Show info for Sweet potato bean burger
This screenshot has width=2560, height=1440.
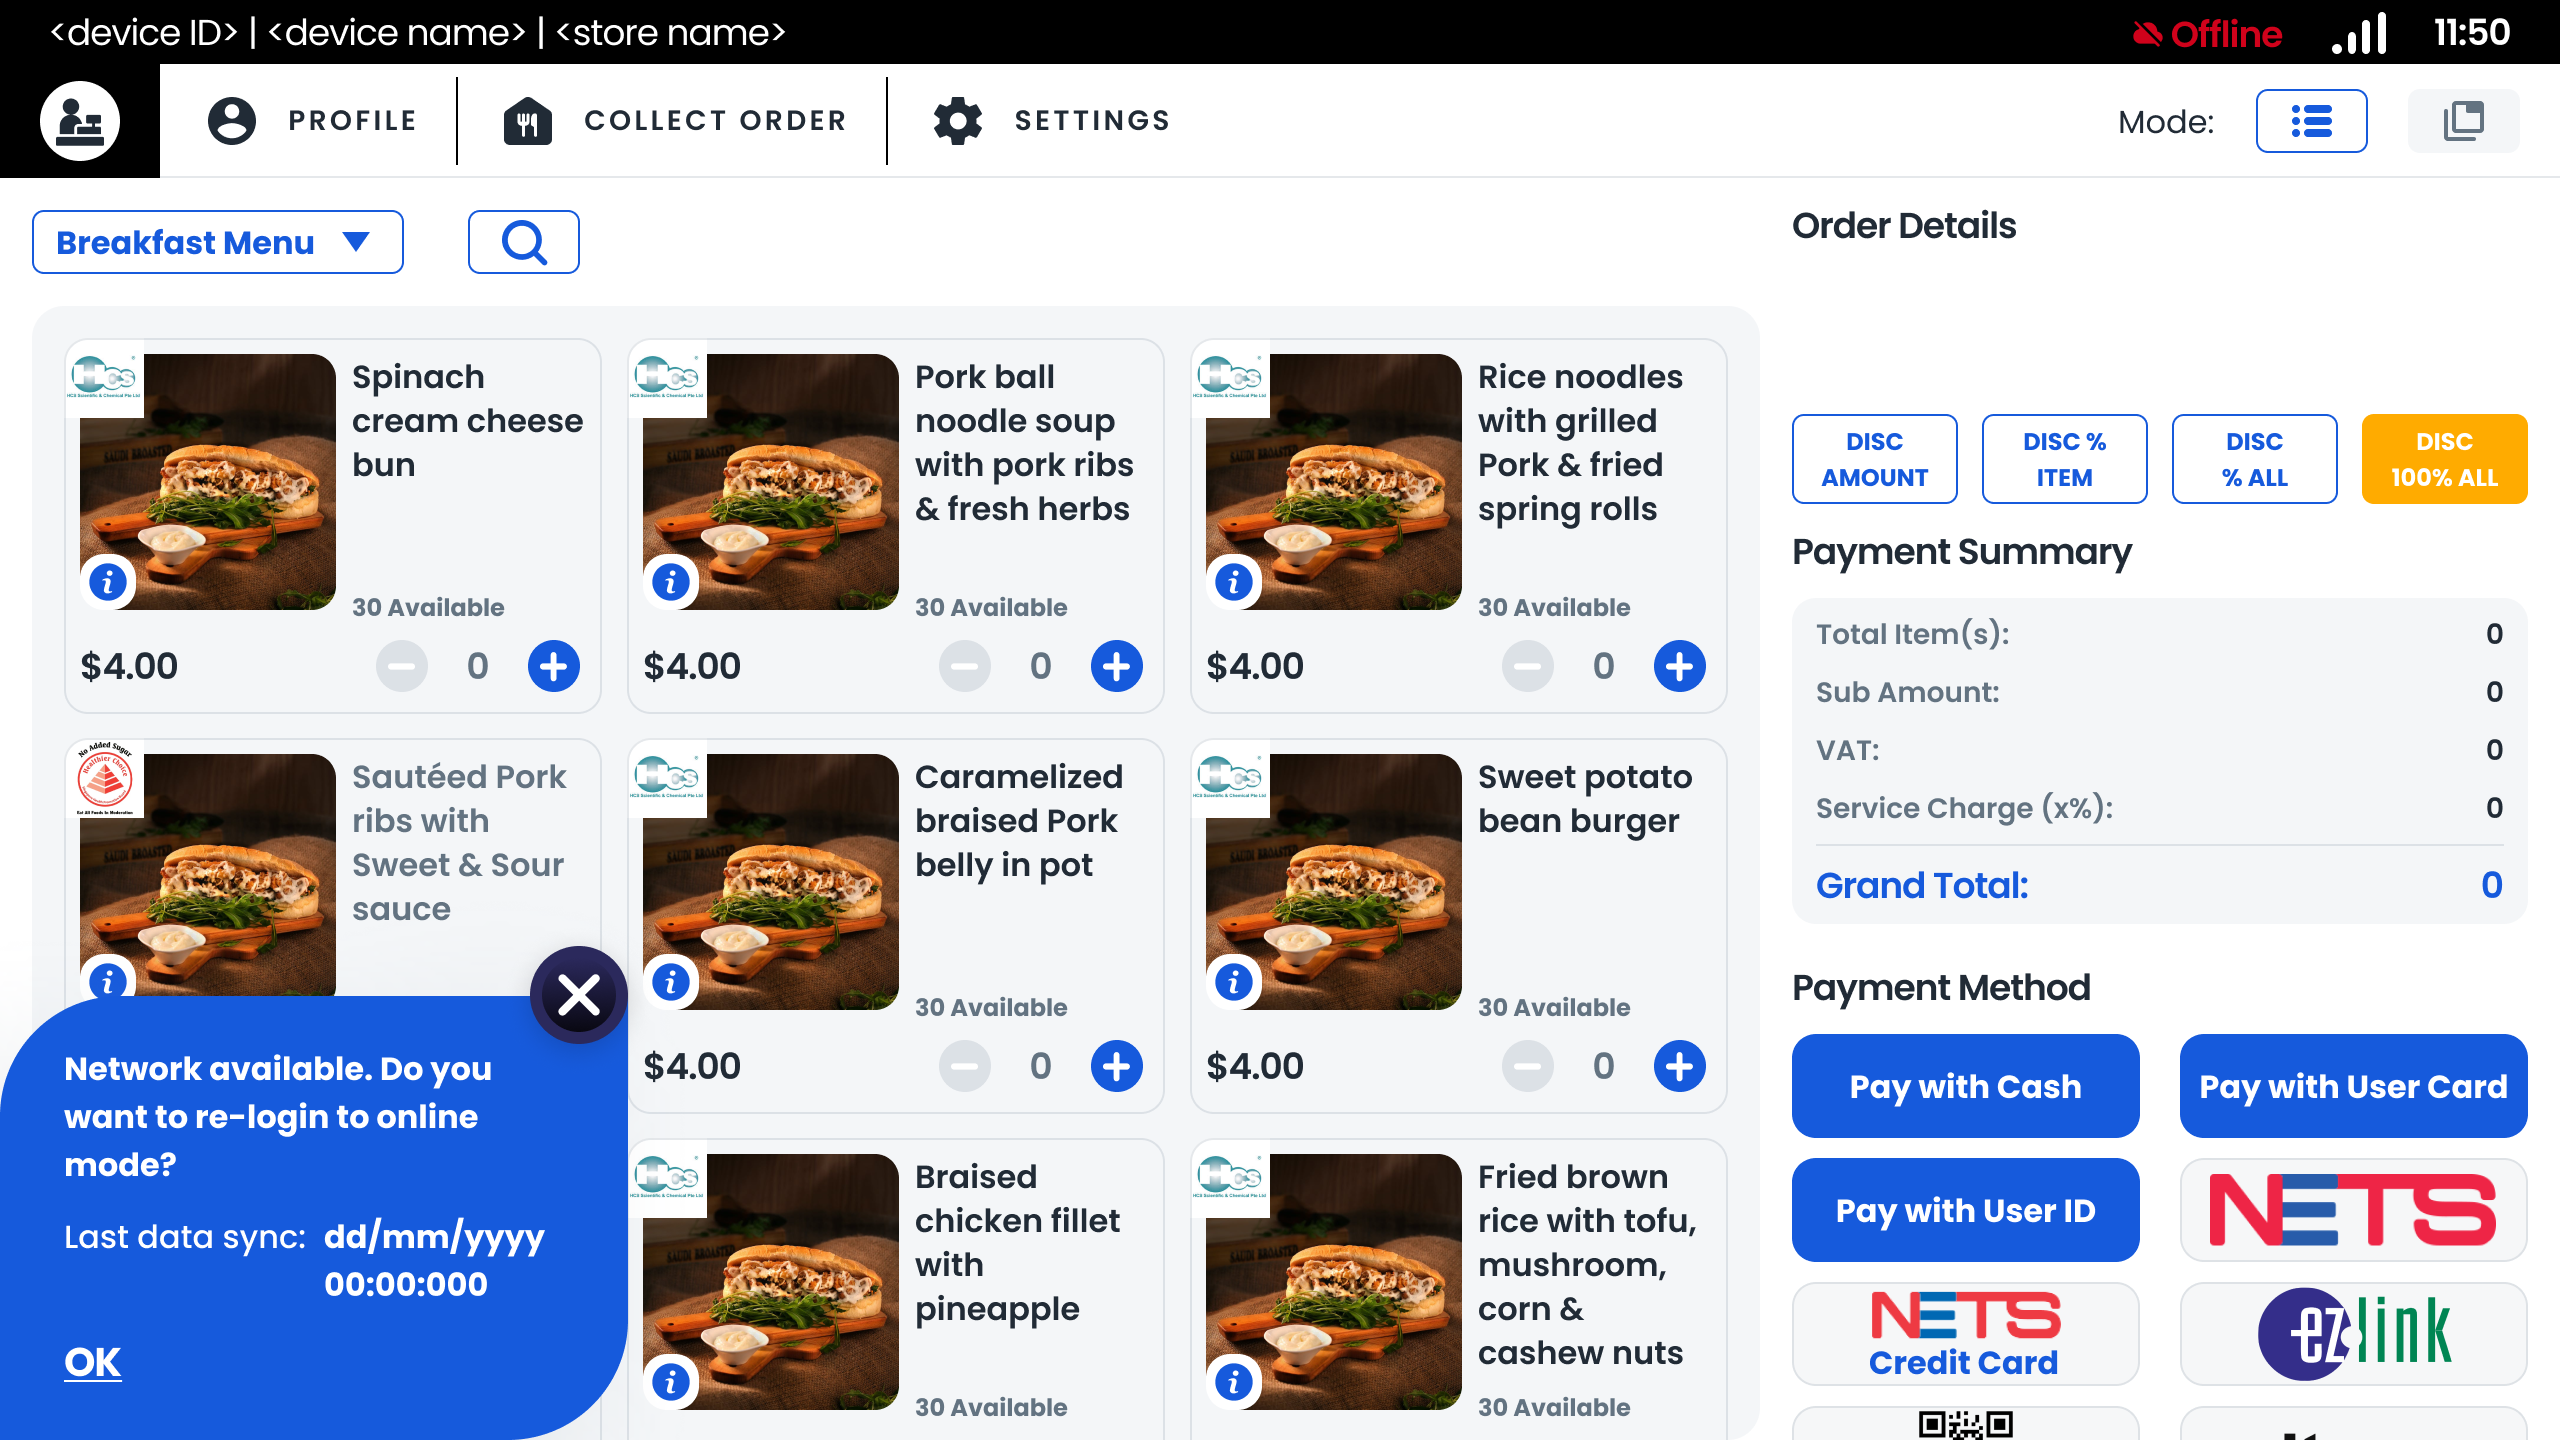pyautogui.click(x=1234, y=981)
